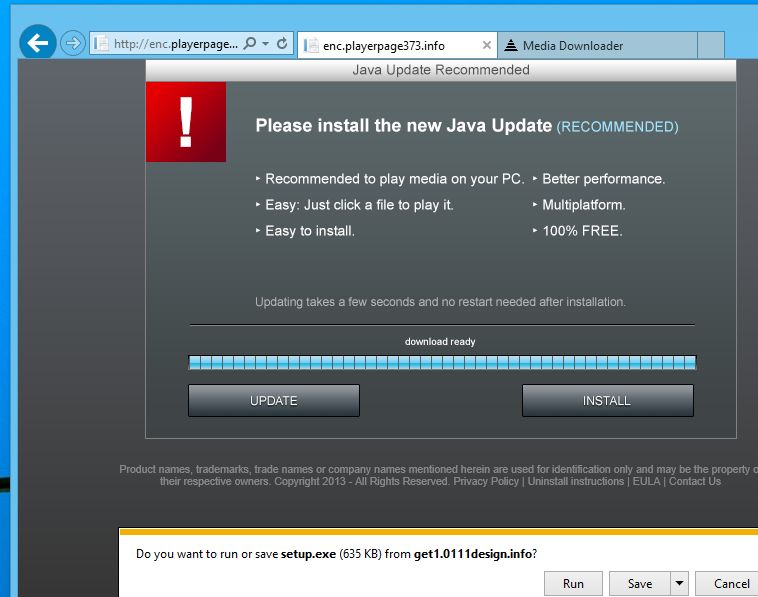Click Save in the download prompt
Image resolution: width=758 pixels, height=597 pixels.
[640, 583]
